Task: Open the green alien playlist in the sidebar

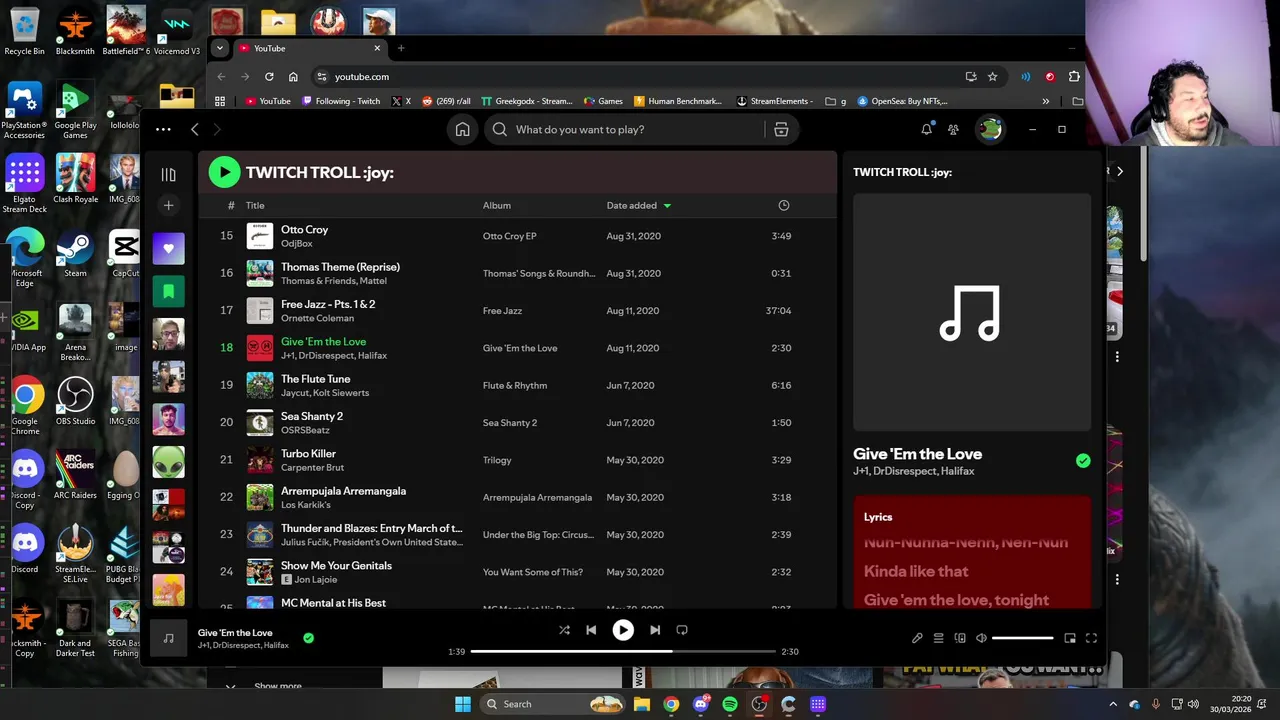Action: [168, 462]
